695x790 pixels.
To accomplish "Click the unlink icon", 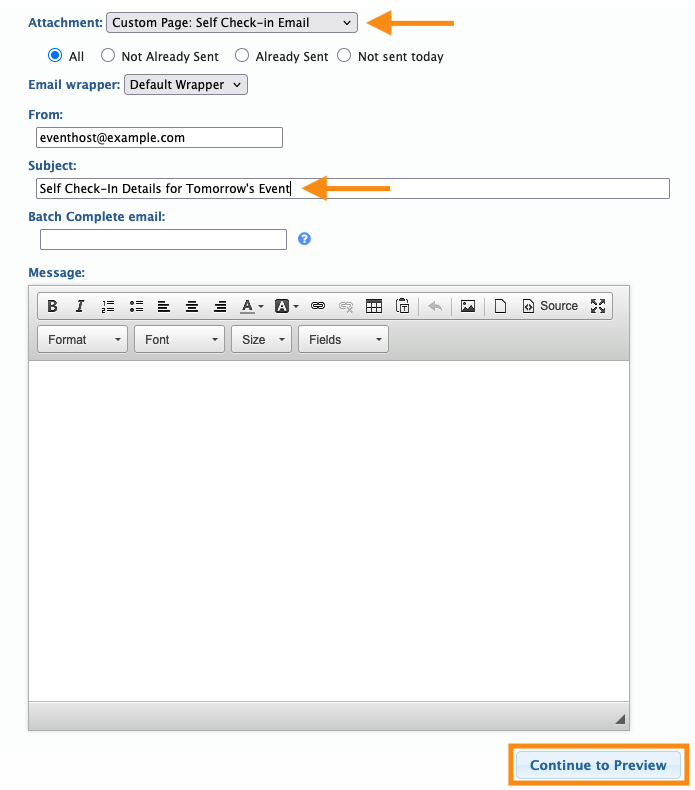I will 346,306.
